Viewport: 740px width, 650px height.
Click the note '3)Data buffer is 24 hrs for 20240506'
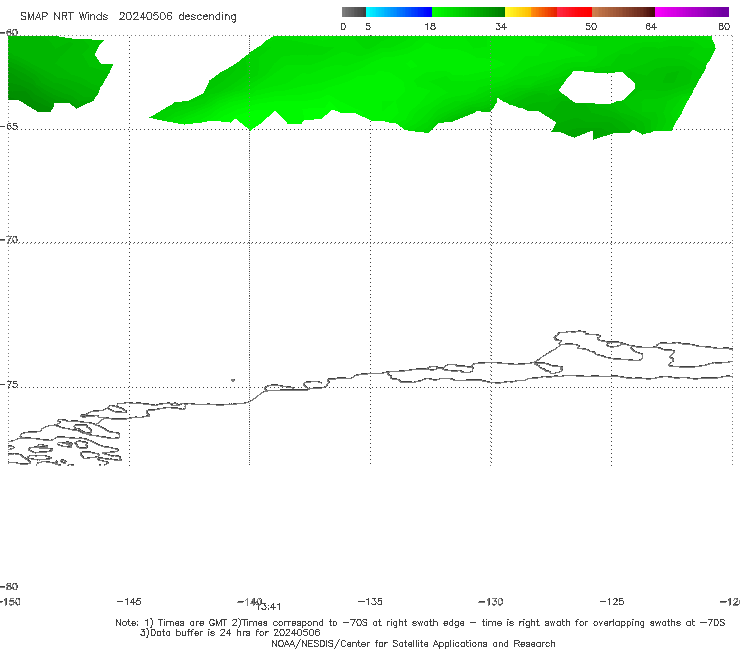click(x=230, y=633)
